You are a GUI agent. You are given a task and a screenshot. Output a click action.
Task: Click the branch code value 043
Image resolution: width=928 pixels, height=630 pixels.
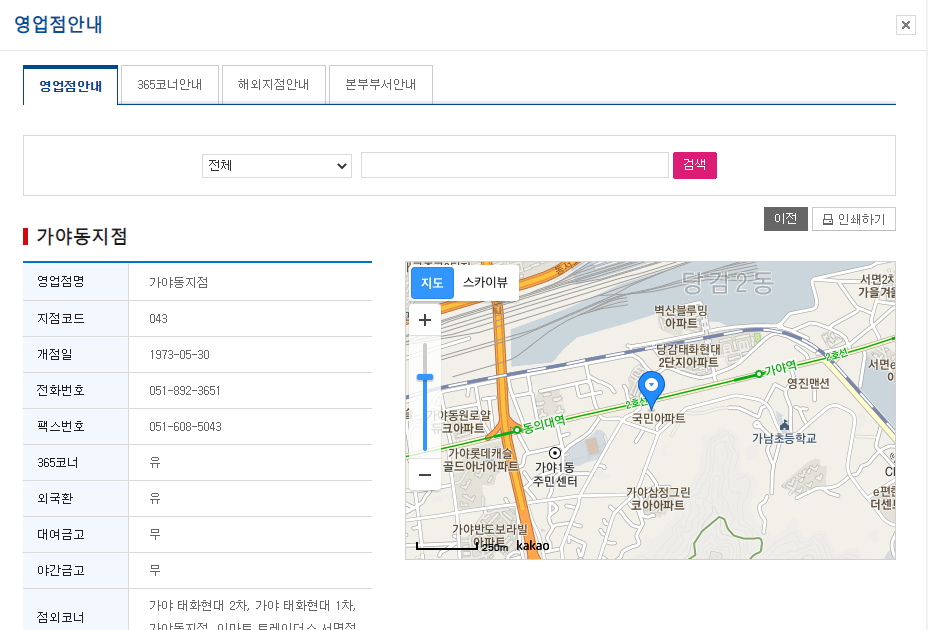[x=158, y=319]
